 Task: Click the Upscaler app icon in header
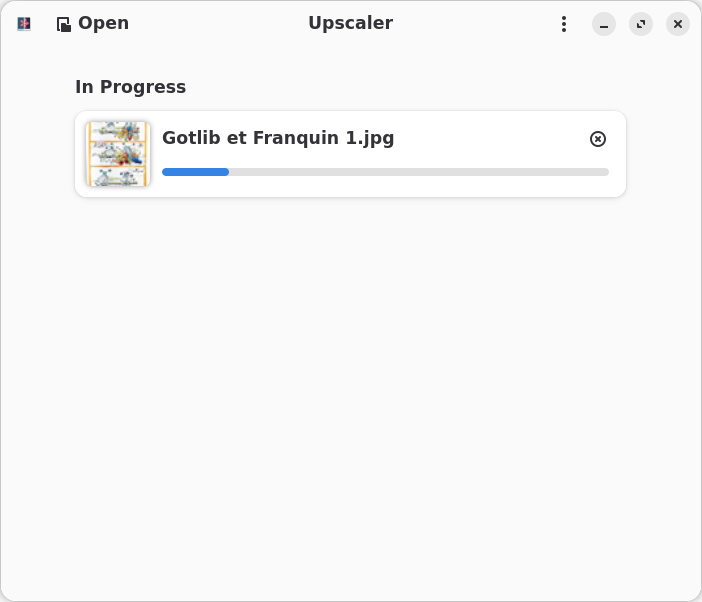[x=24, y=24]
